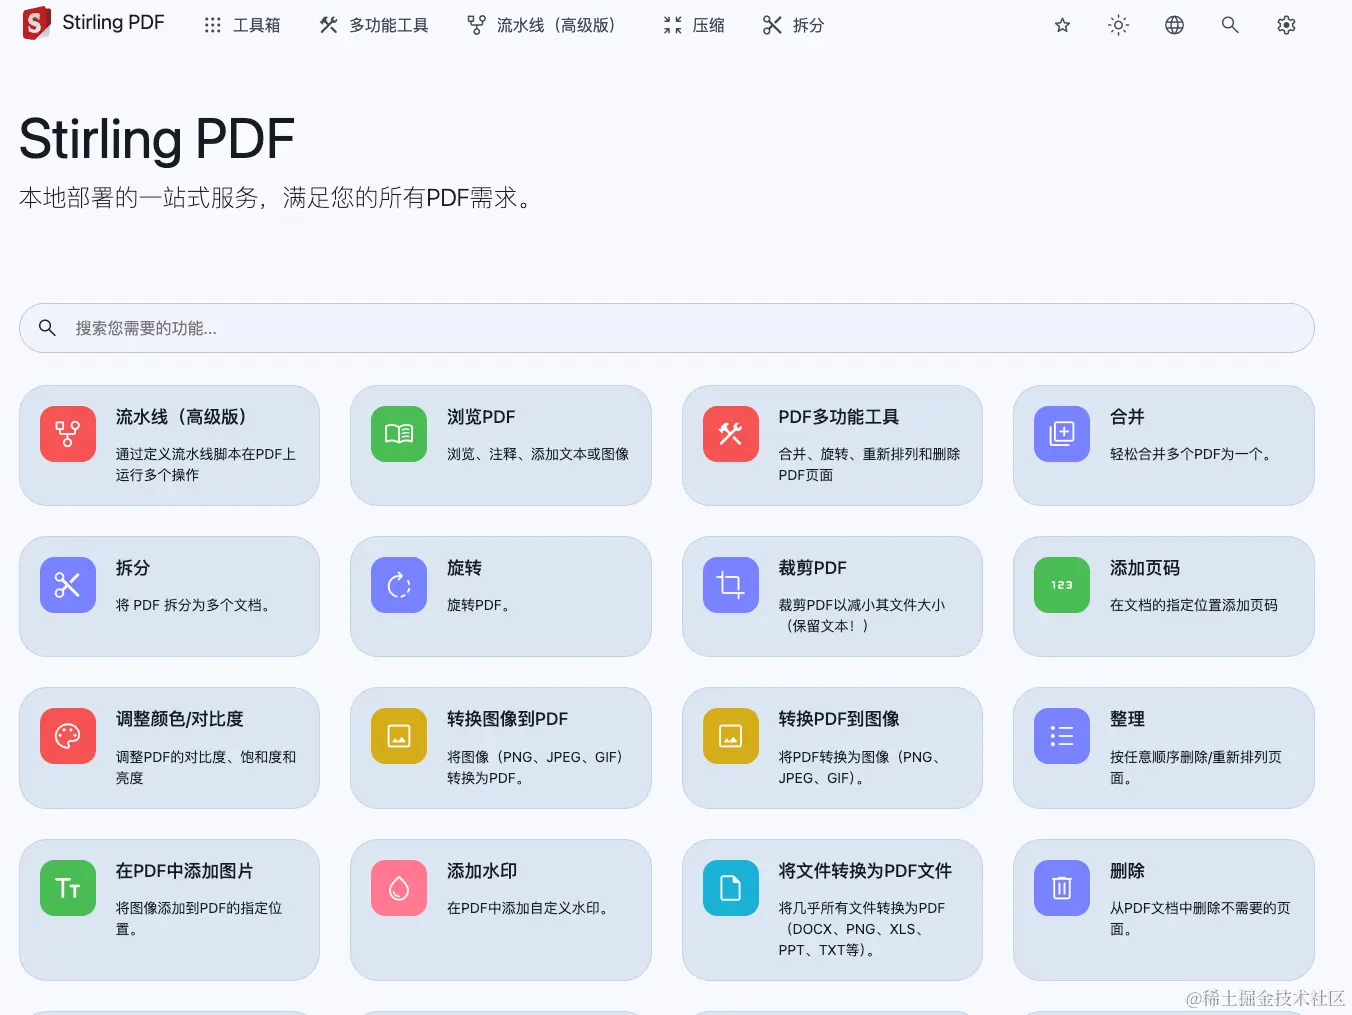Click the tagline 本地部署的一站式服务，满足您的所有PDF需求。
Image resolution: width=1352 pixels, height=1015 pixels.
[277, 198]
